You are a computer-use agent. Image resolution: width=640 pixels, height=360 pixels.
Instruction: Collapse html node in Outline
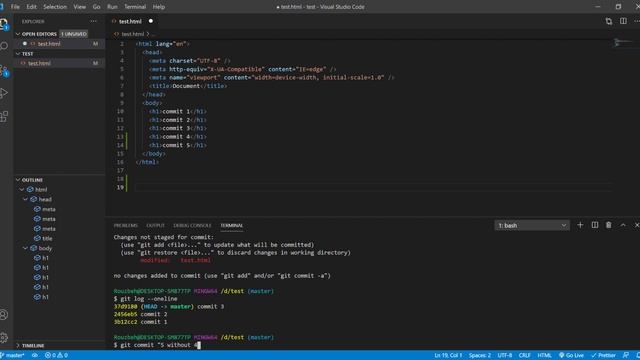click(x=22, y=189)
